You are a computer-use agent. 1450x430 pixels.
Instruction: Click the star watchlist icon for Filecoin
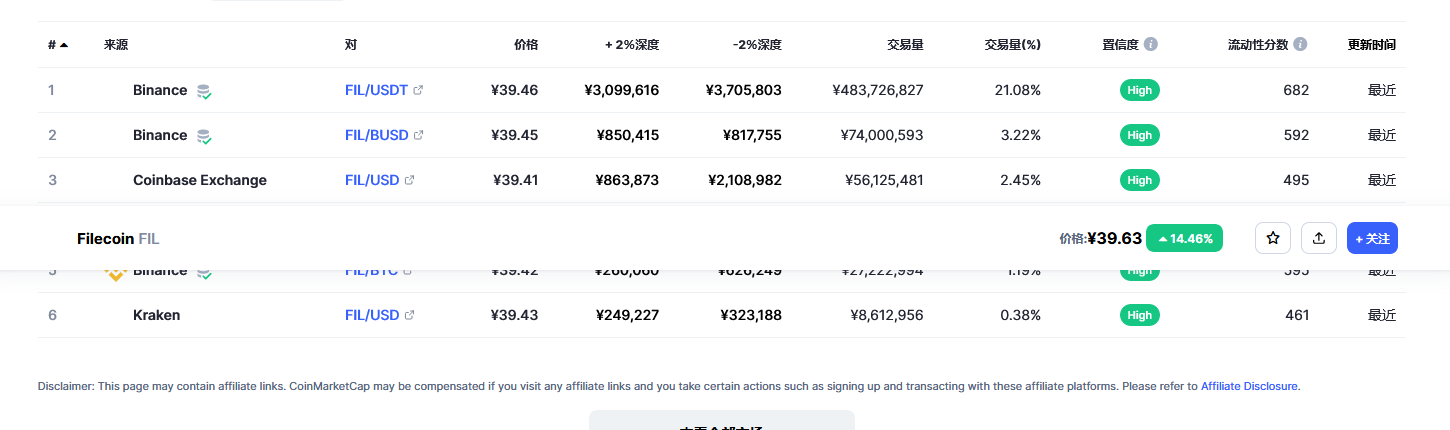click(1273, 238)
